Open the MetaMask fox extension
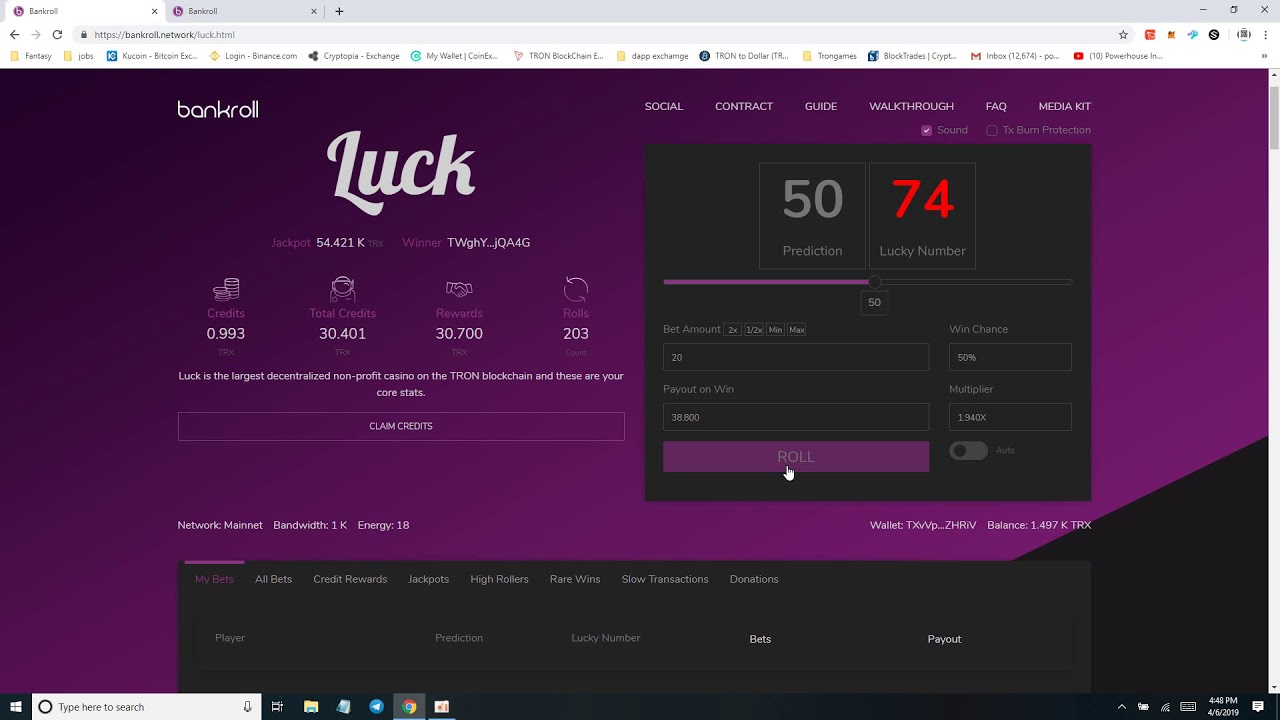 1171,34
